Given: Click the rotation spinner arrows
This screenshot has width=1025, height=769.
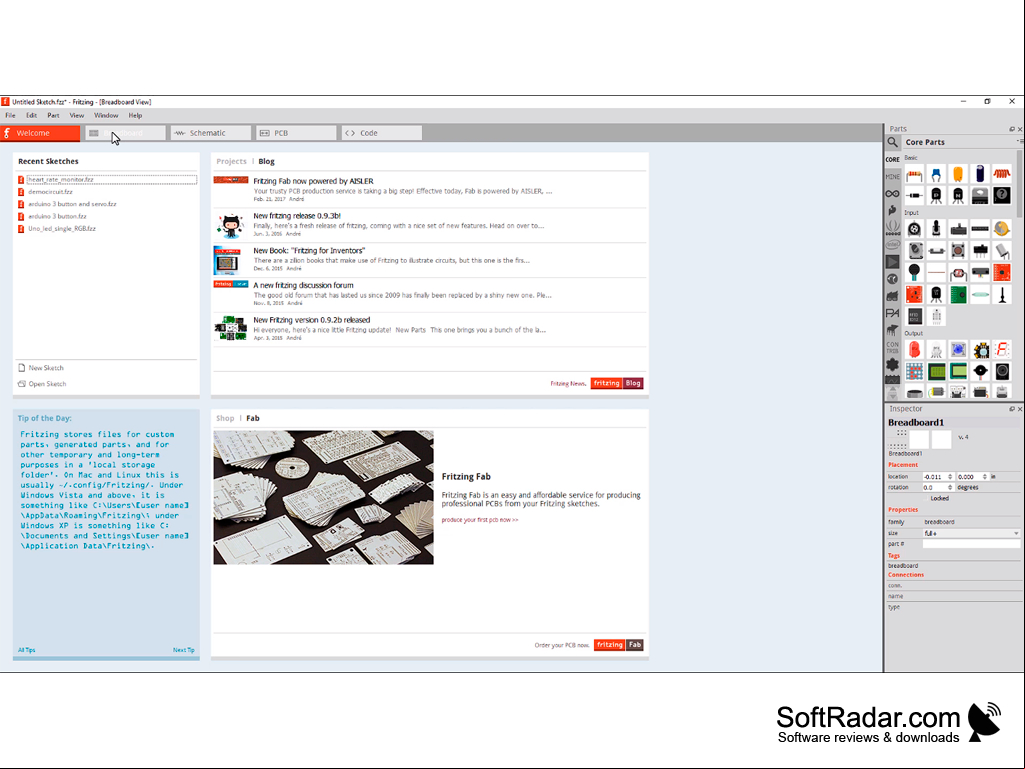Looking at the screenshot, I should pos(950,488).
